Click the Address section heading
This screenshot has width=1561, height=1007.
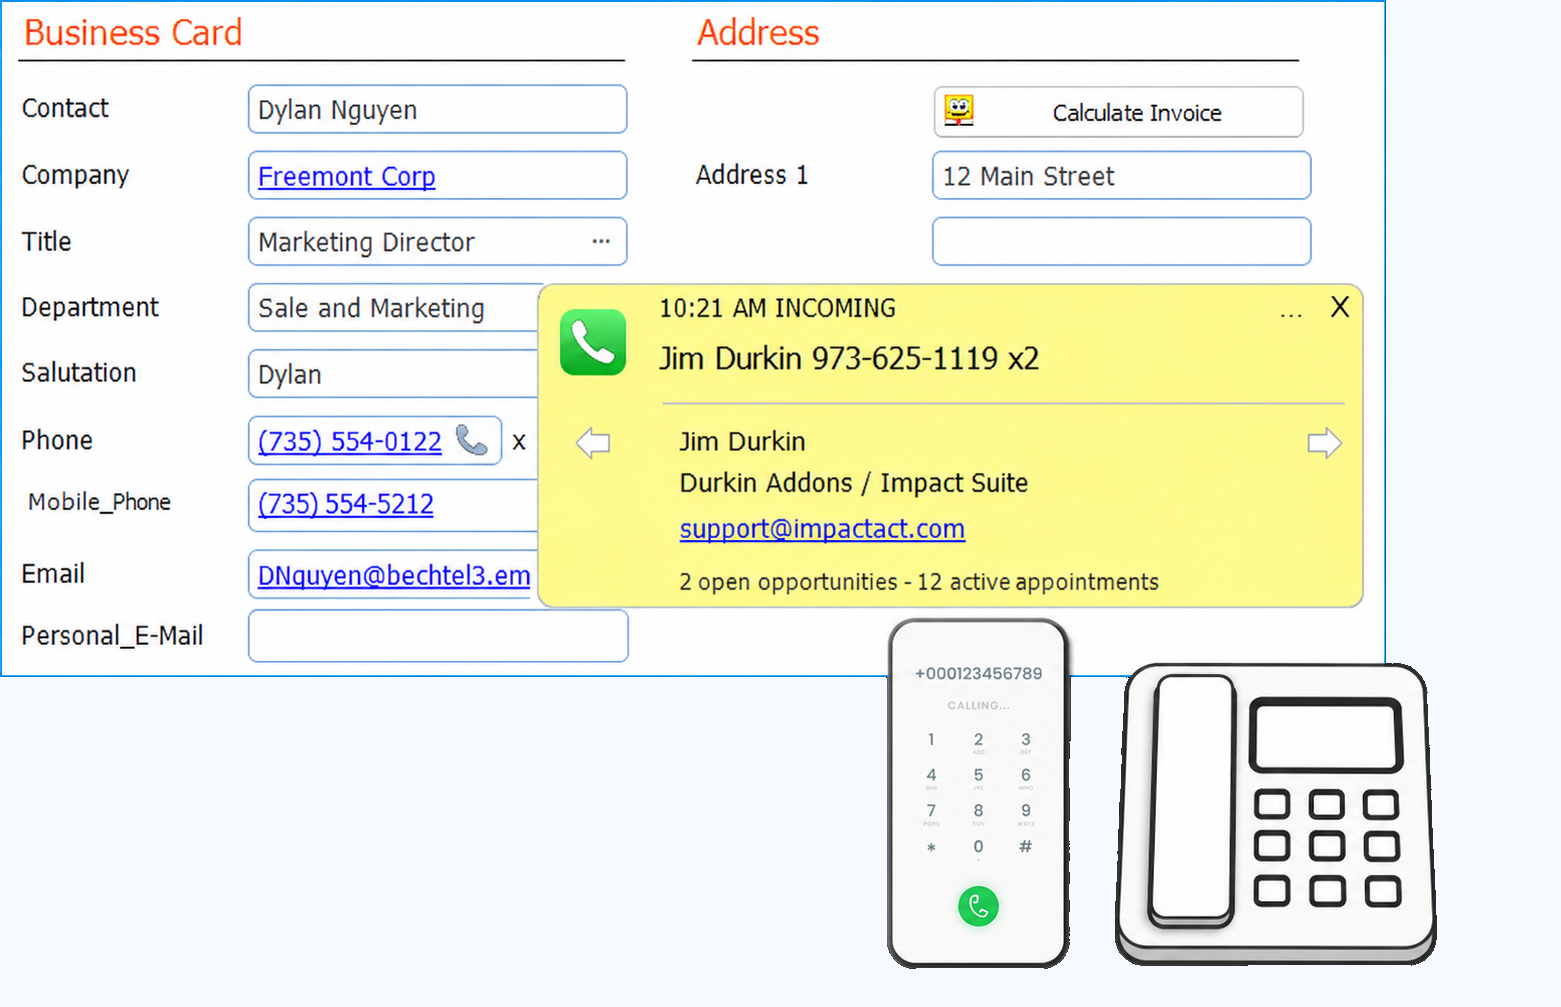758,33
